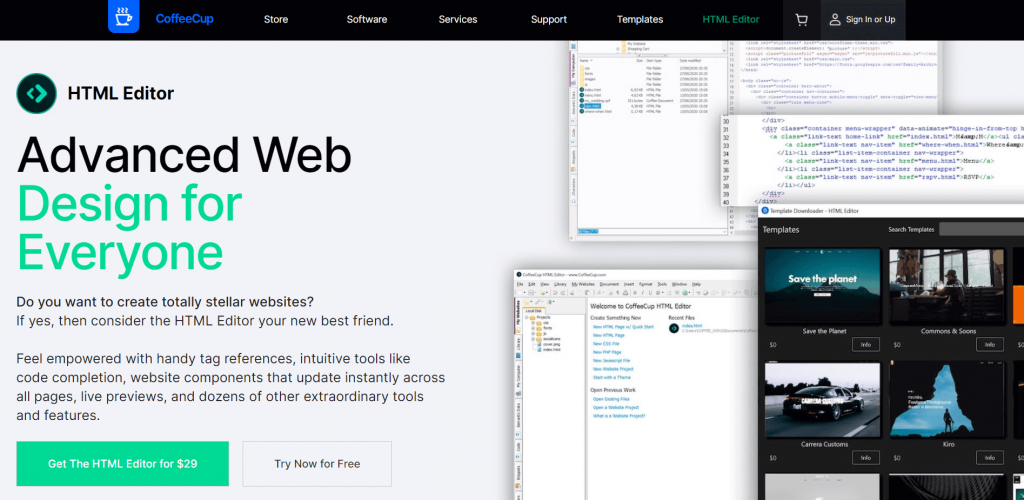Image resolution: width=1024 pixels, height=500 pixels.
Task: Open the Document menu in editor window
Action: [609, 284]
